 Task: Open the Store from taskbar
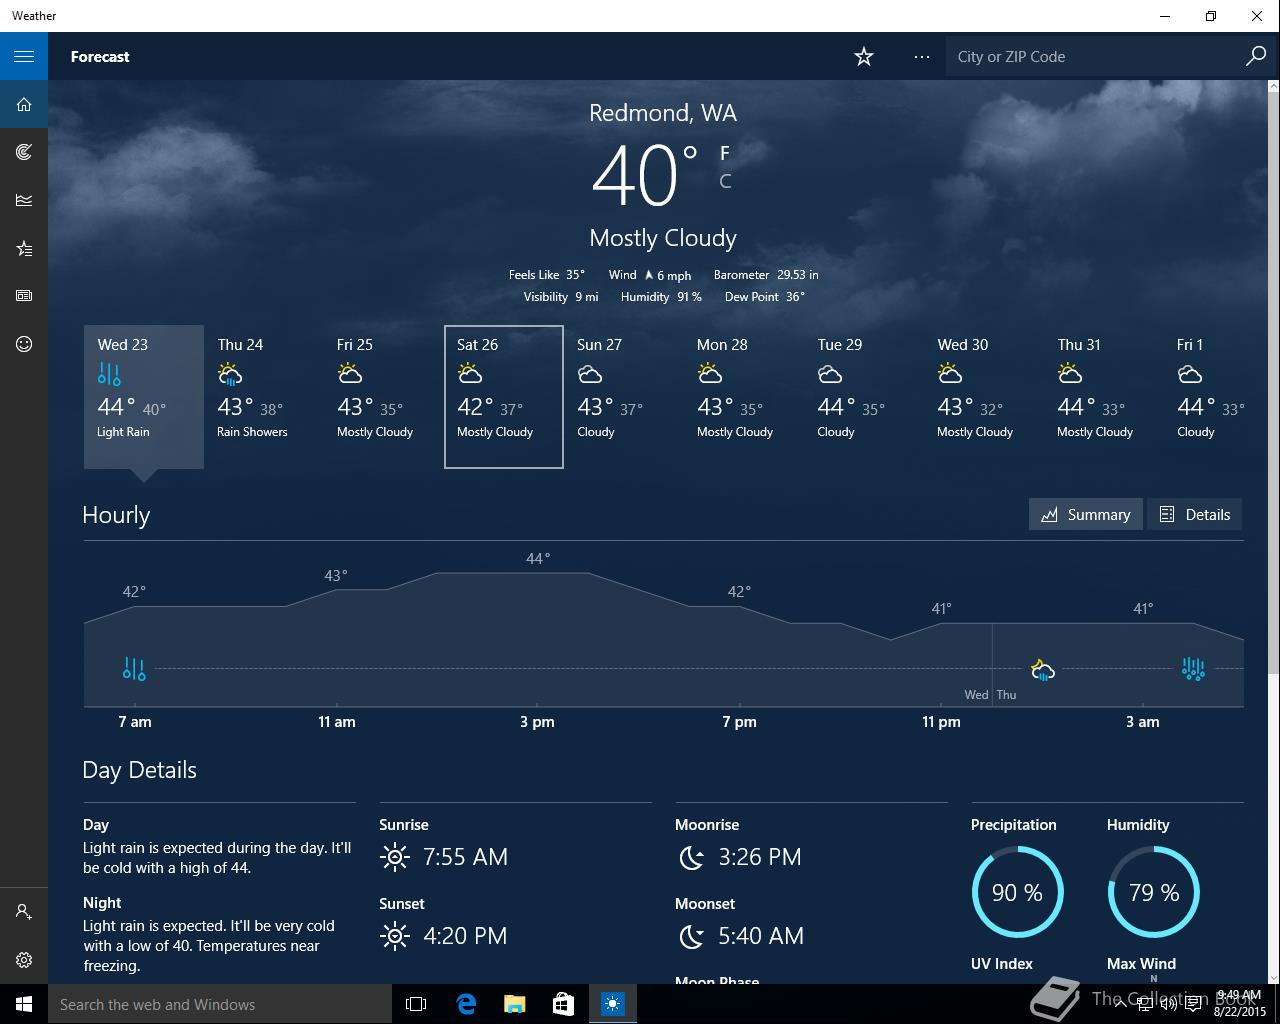[563, 1004]
